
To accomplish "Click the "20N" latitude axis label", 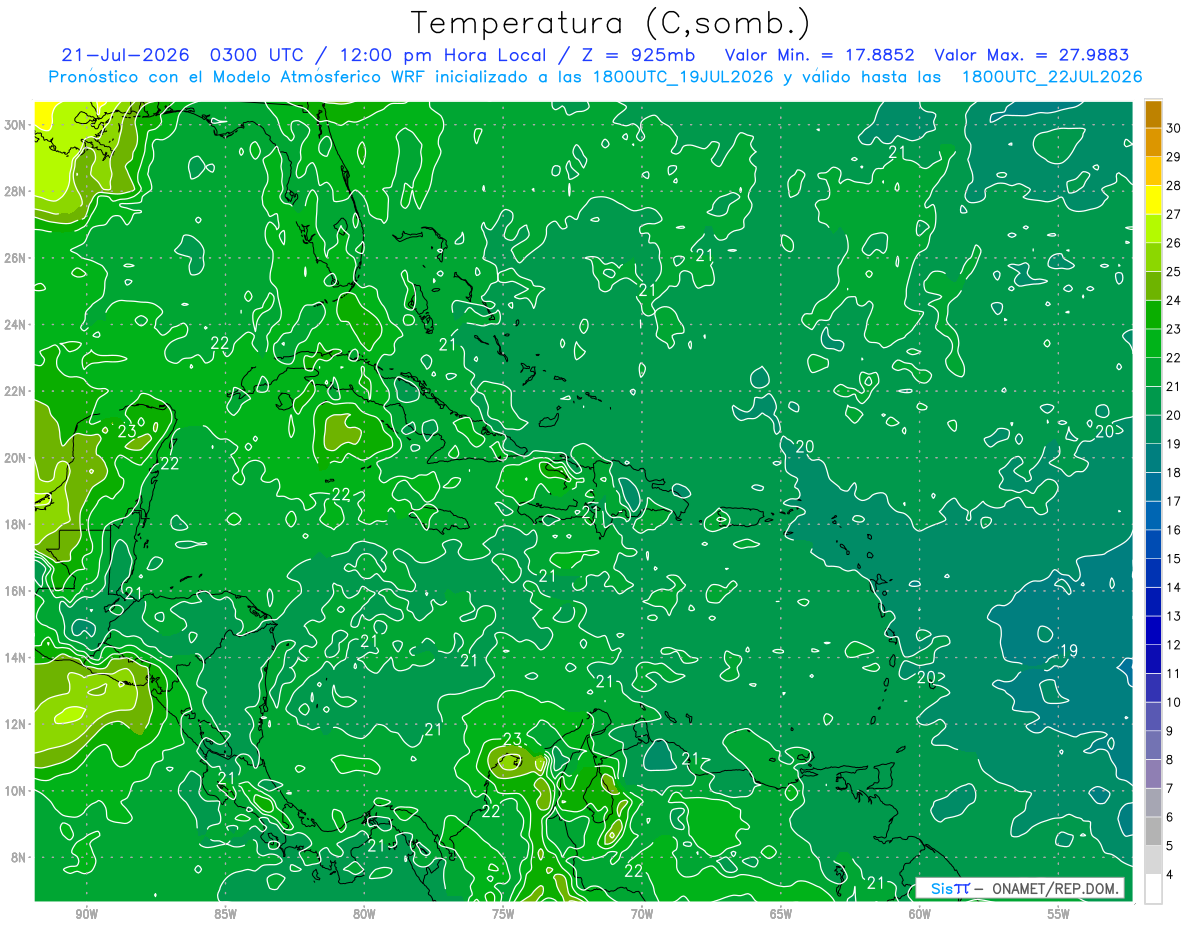I will click(17, 458).
